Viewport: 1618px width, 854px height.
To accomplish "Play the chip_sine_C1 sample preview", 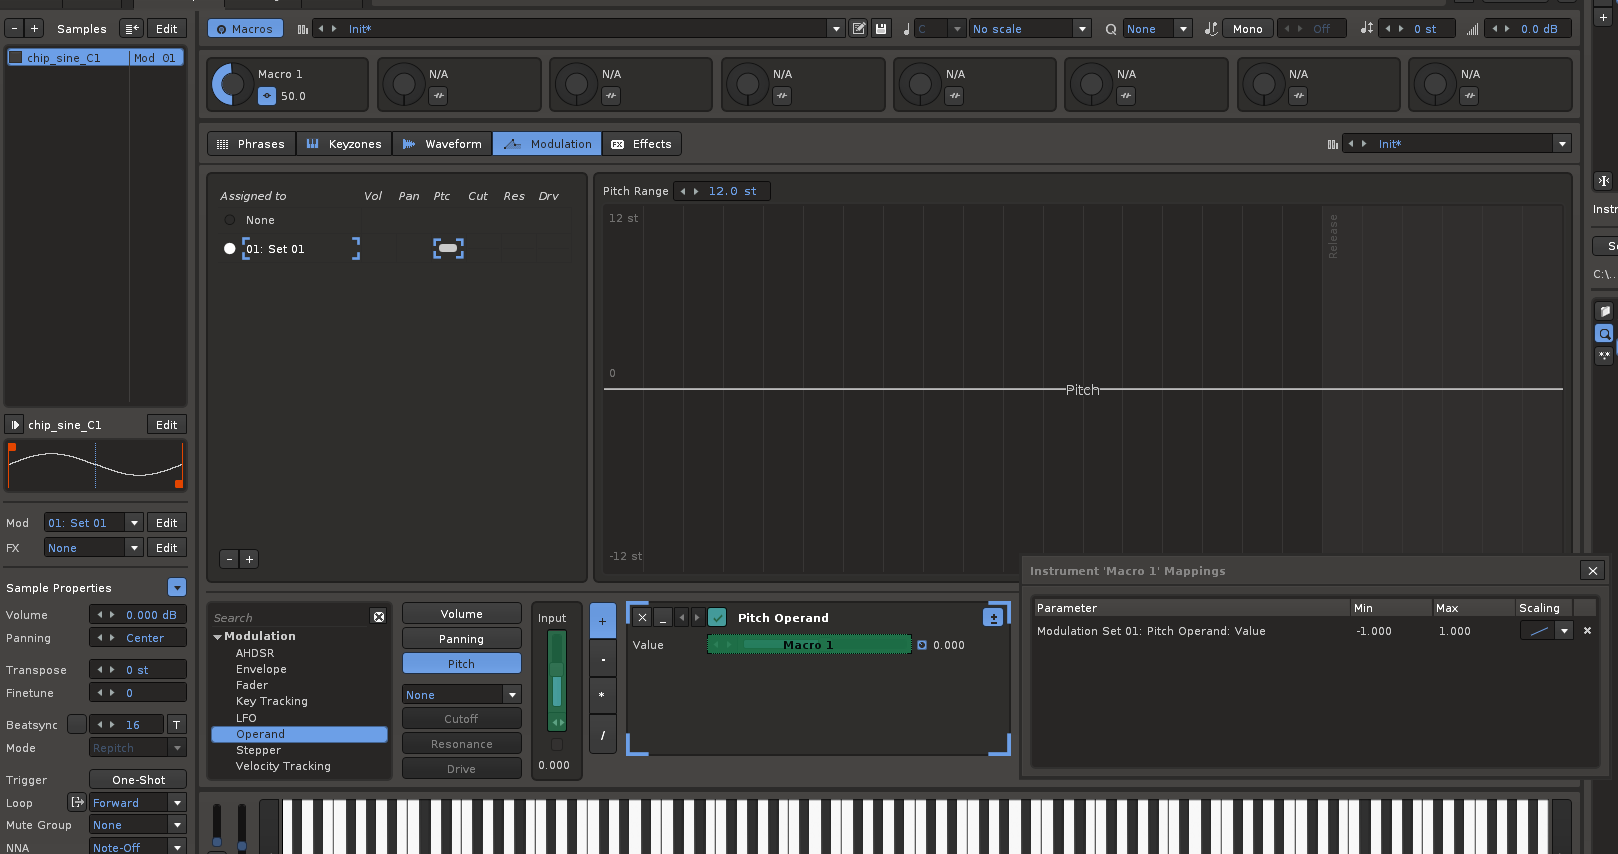I will pos(15,425).
